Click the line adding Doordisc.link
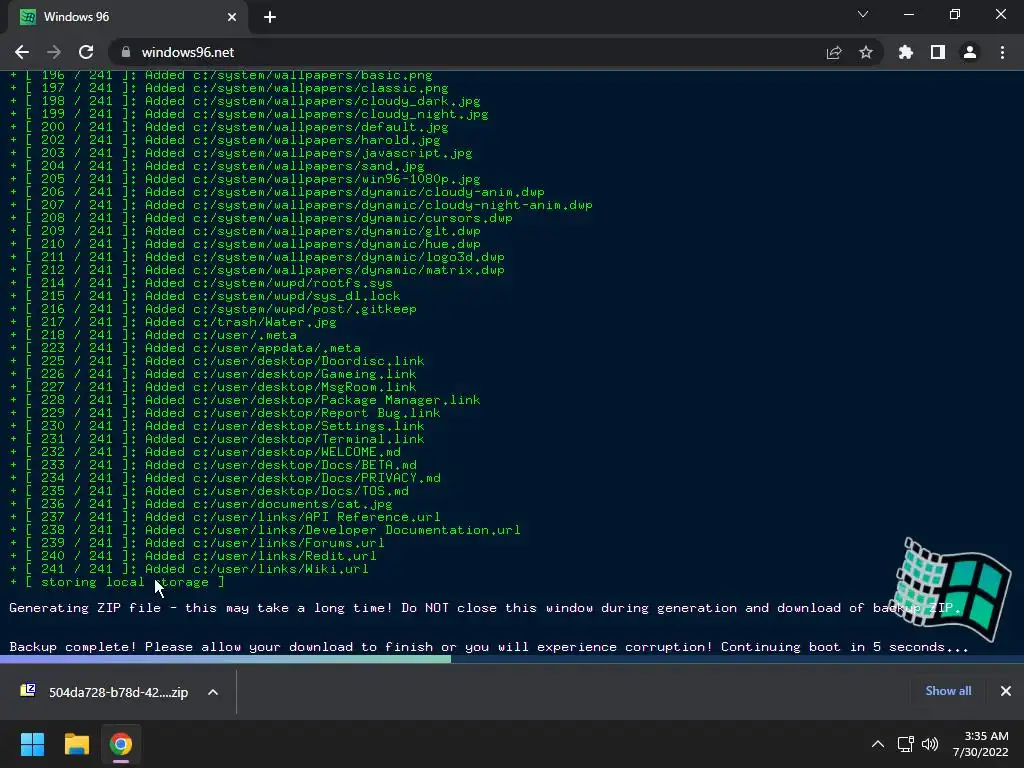Image resolution: width=1024 pixels, height=768 pixels. point(217,360)
